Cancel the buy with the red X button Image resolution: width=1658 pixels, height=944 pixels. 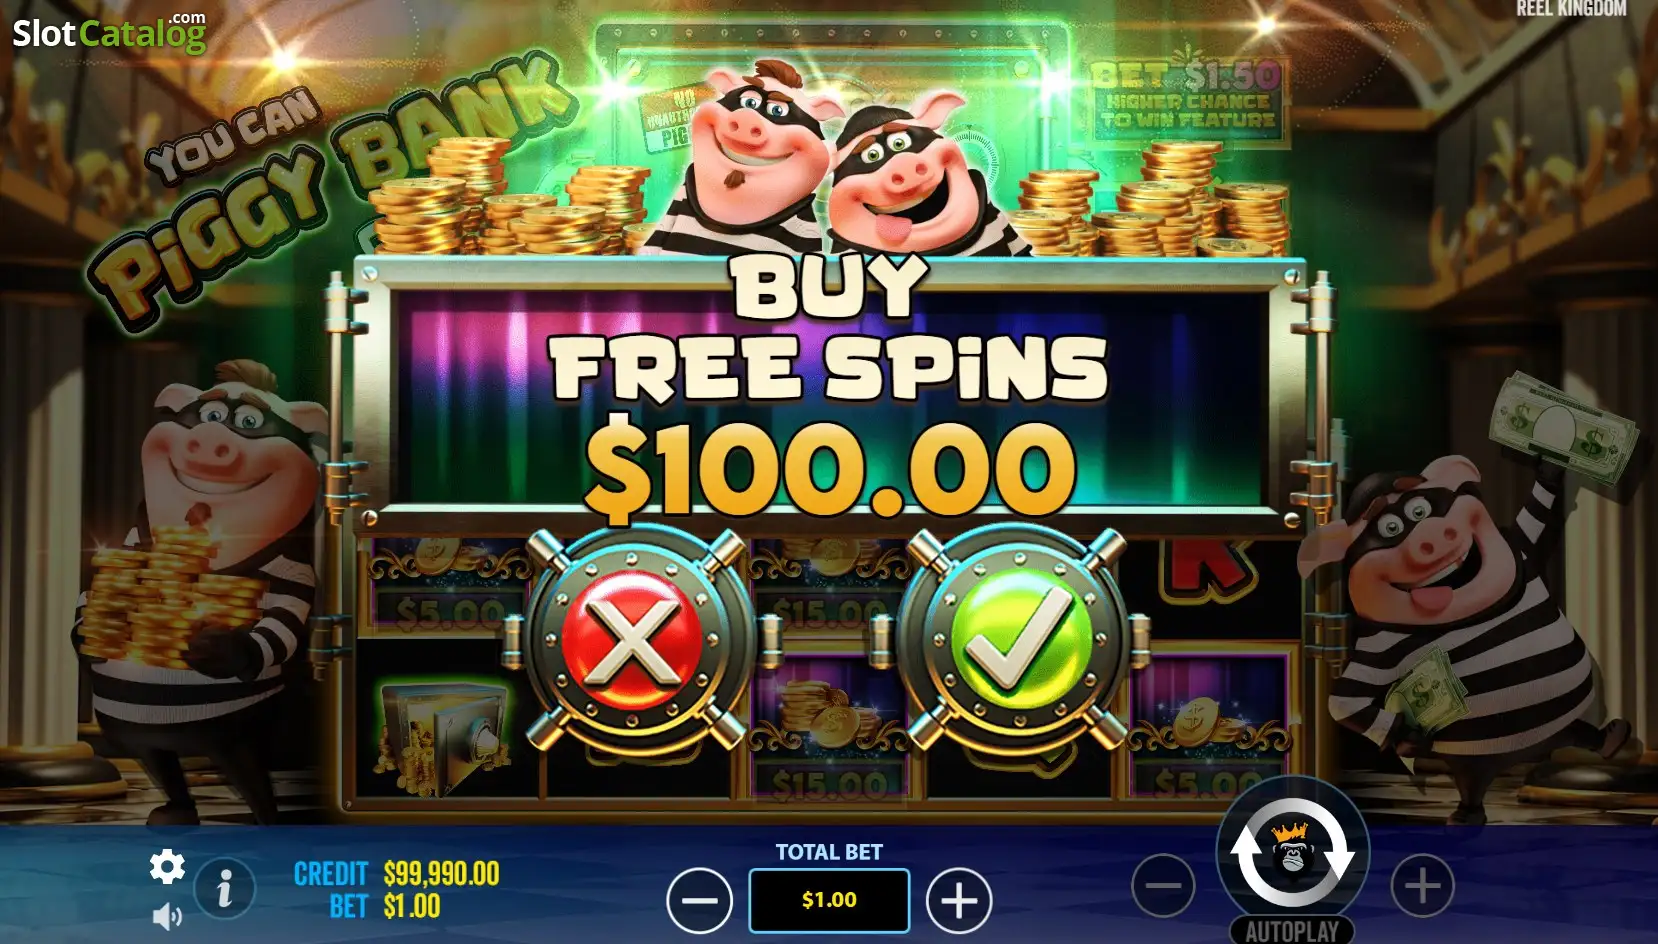pyautogui.click(x=634, y=638)
